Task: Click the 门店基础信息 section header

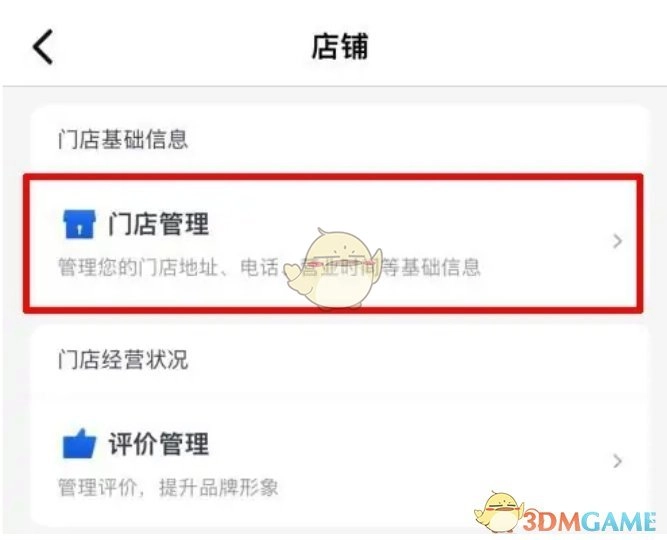Action: 123,140
